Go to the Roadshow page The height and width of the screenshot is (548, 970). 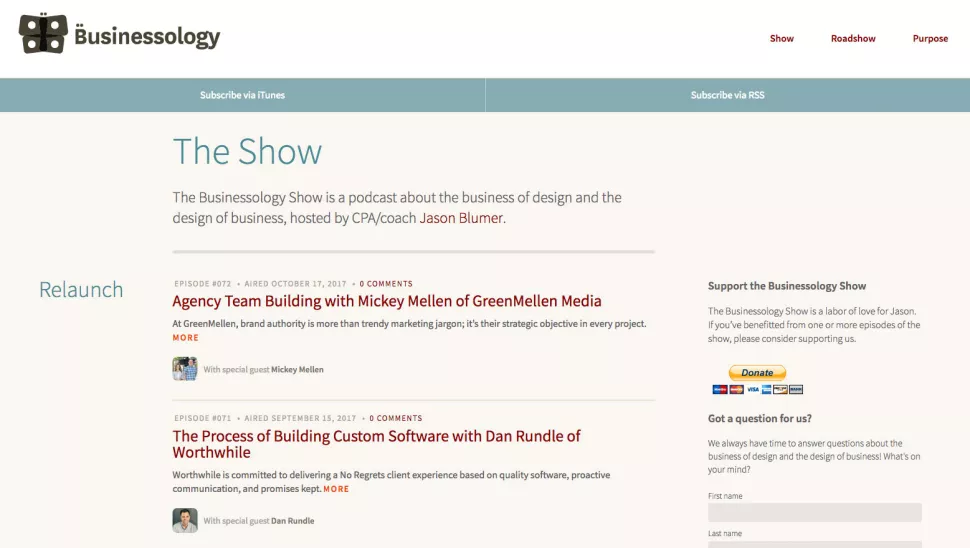click(x=853, y=38)
